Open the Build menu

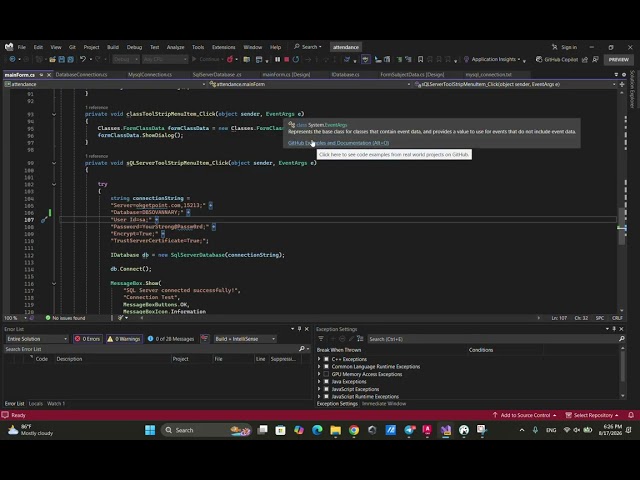click(x=113, y=47)
